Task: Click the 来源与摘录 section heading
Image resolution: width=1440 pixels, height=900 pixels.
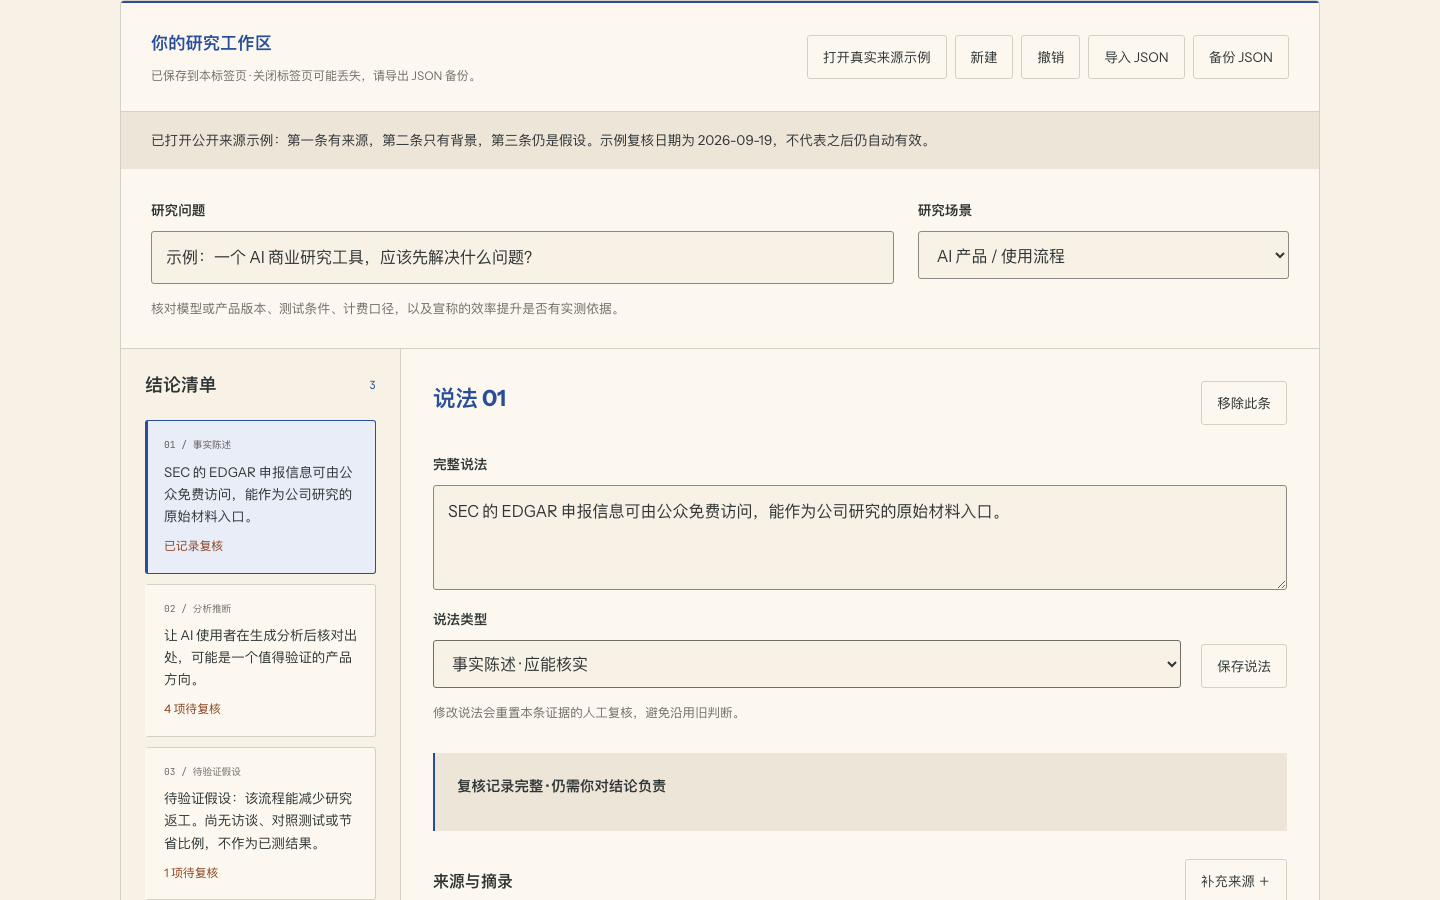Action: 473,881
